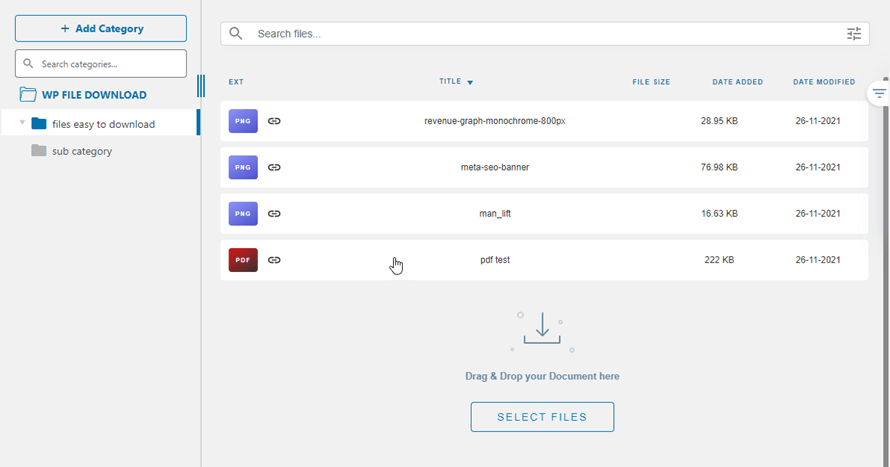Click the sidebar resize handle
890x467 pixels.
[201, 86]
